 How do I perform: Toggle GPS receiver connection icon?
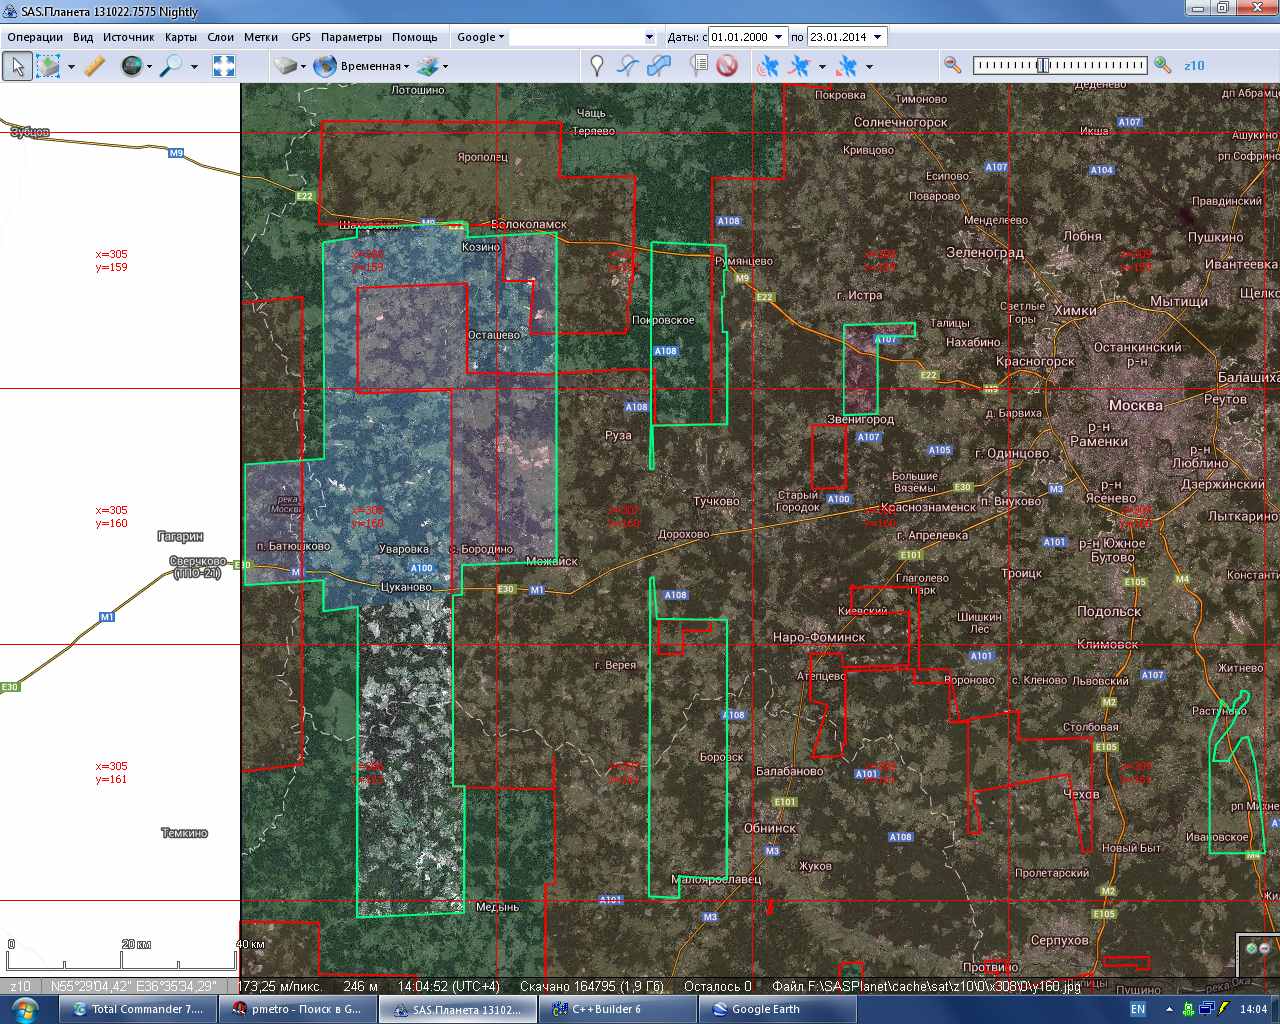[768, 66]
